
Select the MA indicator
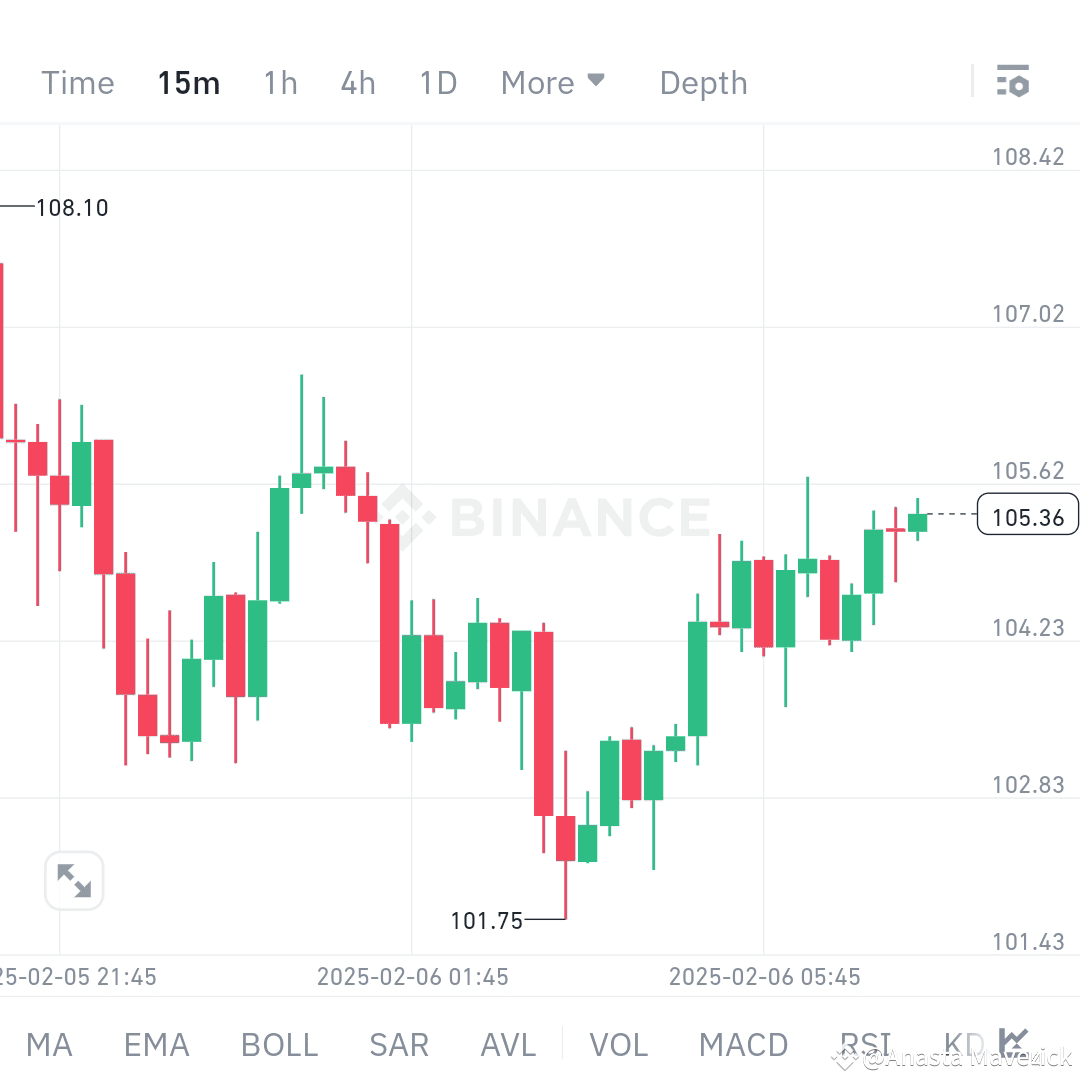pos(49,1044)
